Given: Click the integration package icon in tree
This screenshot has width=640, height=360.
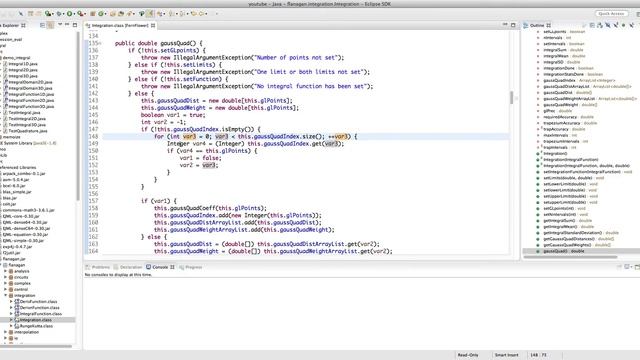Looking at the screenshot, I should coord(11,296).
